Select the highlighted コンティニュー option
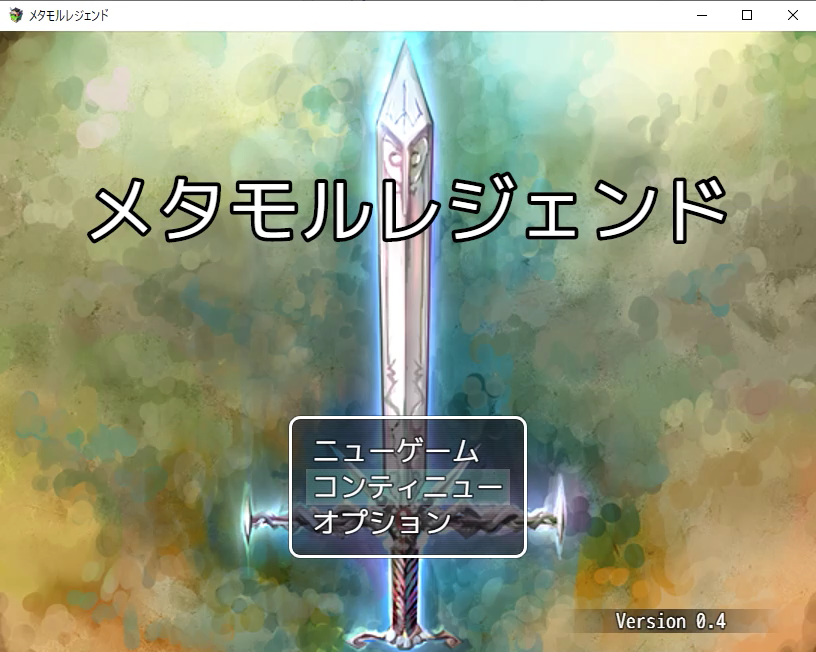Viewport: 816px width, 652px height. click(407, 486)
